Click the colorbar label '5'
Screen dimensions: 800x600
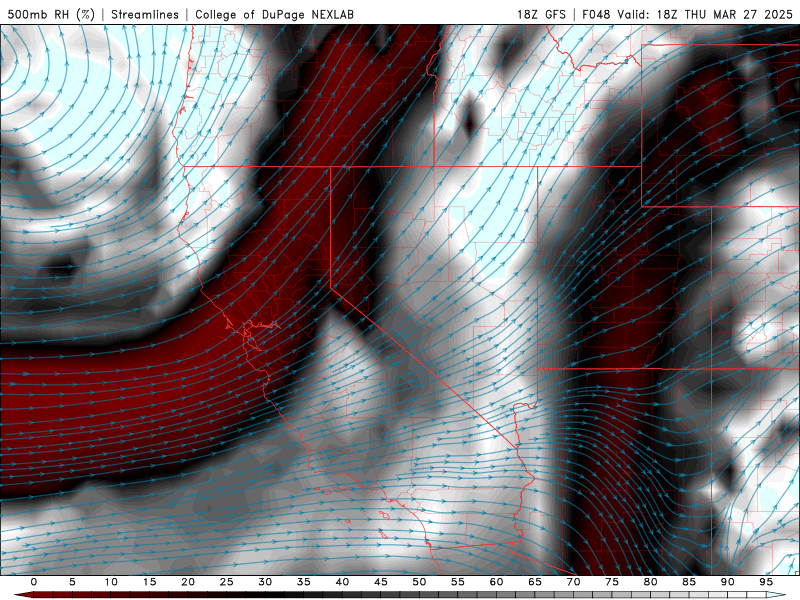[72, 582]
